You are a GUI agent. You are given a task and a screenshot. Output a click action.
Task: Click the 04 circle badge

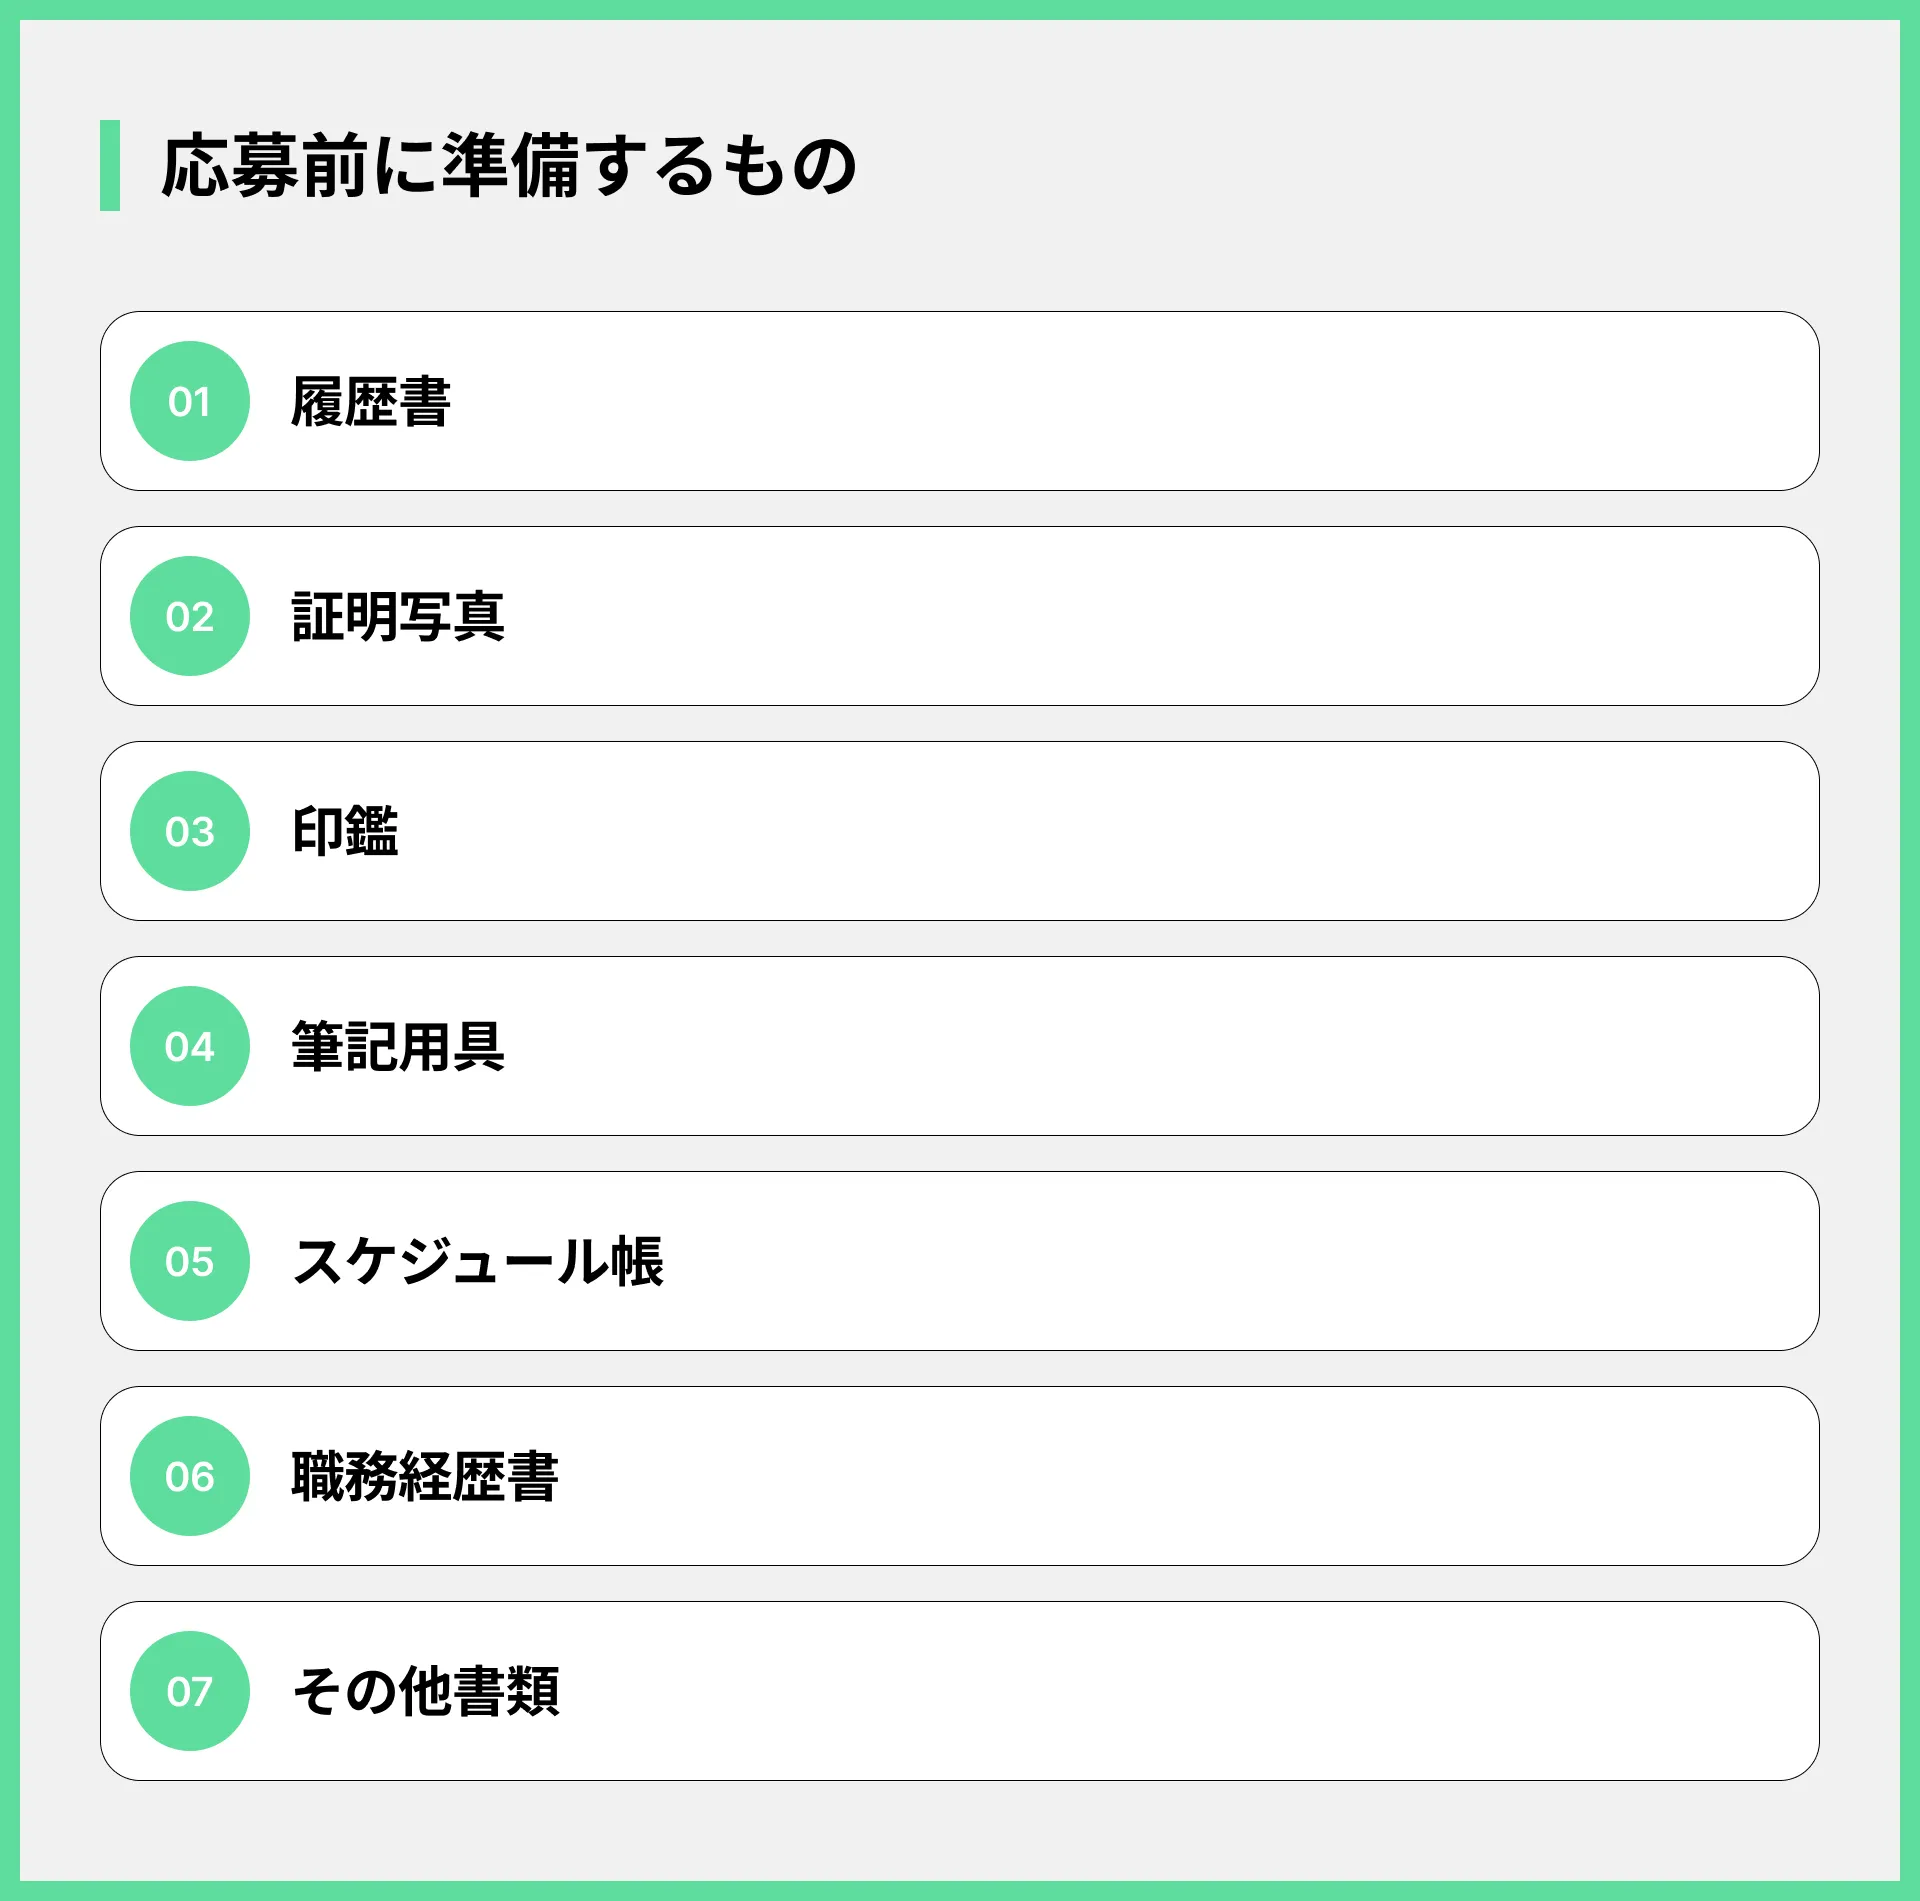click(190, 1046)
